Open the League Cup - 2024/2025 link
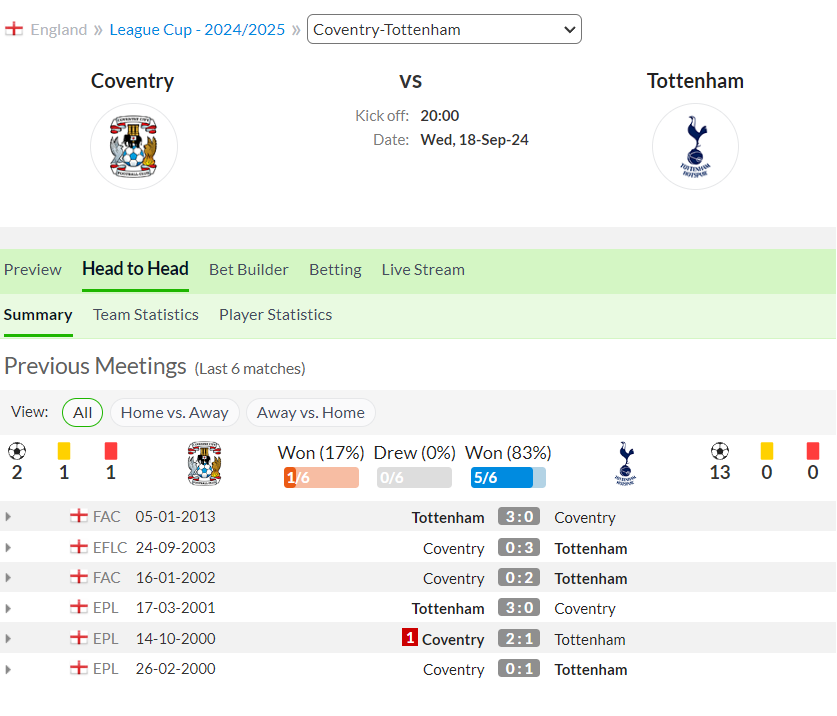The height and width of the screenshot is (716, 837). pos(197,29)
